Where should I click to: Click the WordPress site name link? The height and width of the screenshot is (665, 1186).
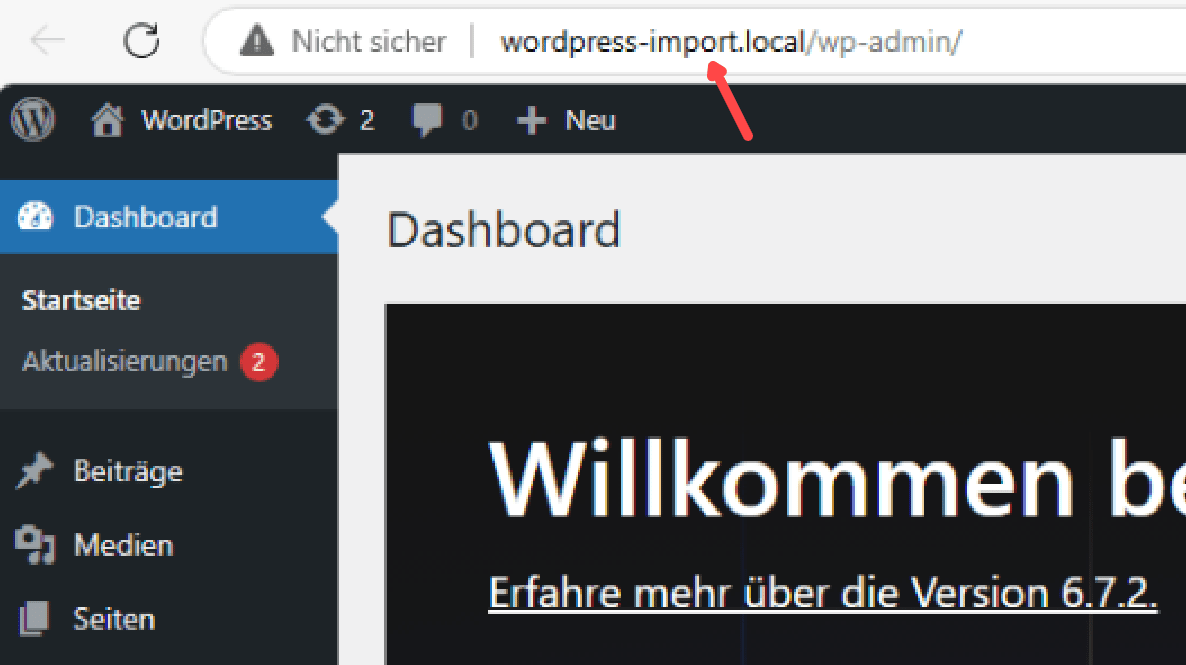(206, 121)
